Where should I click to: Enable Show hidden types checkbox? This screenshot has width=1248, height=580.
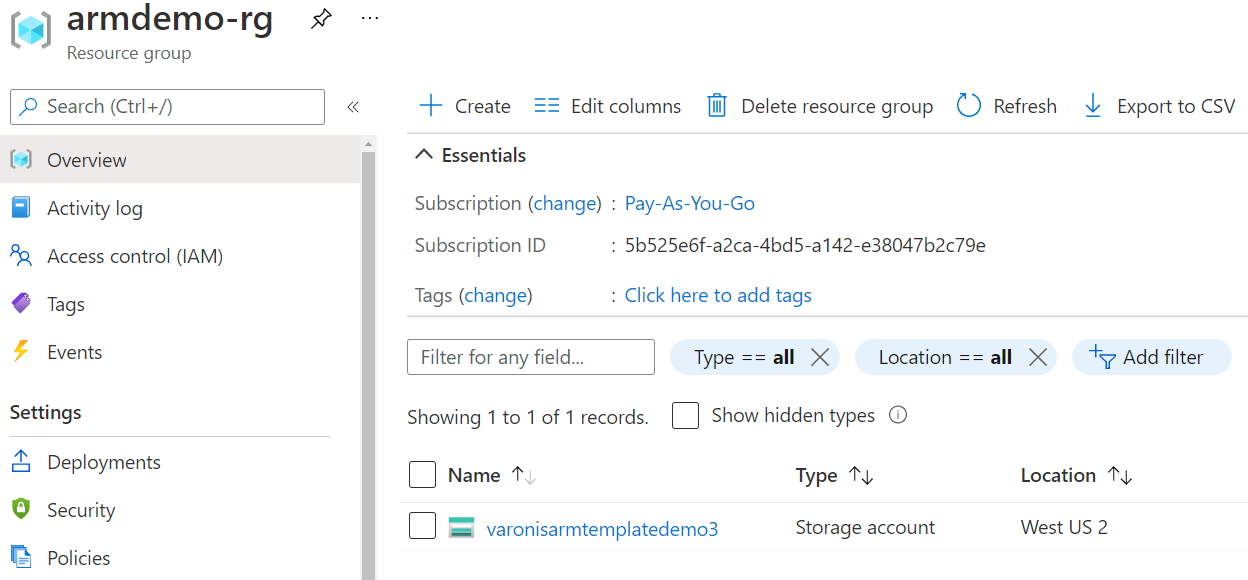click(685, 415)
